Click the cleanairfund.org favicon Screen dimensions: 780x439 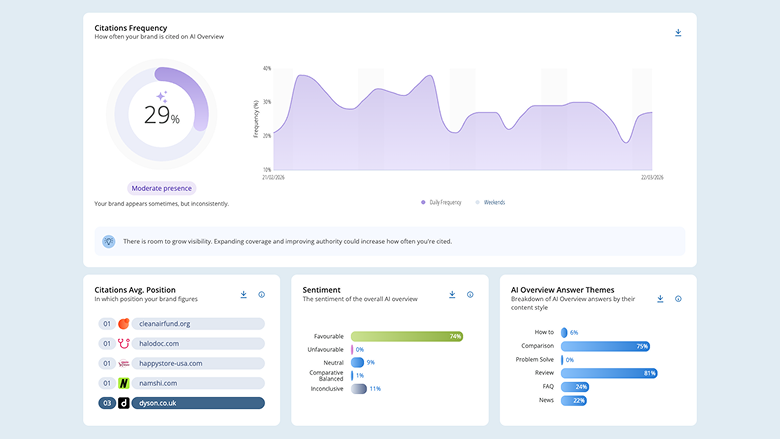click(x=124, y=324)
